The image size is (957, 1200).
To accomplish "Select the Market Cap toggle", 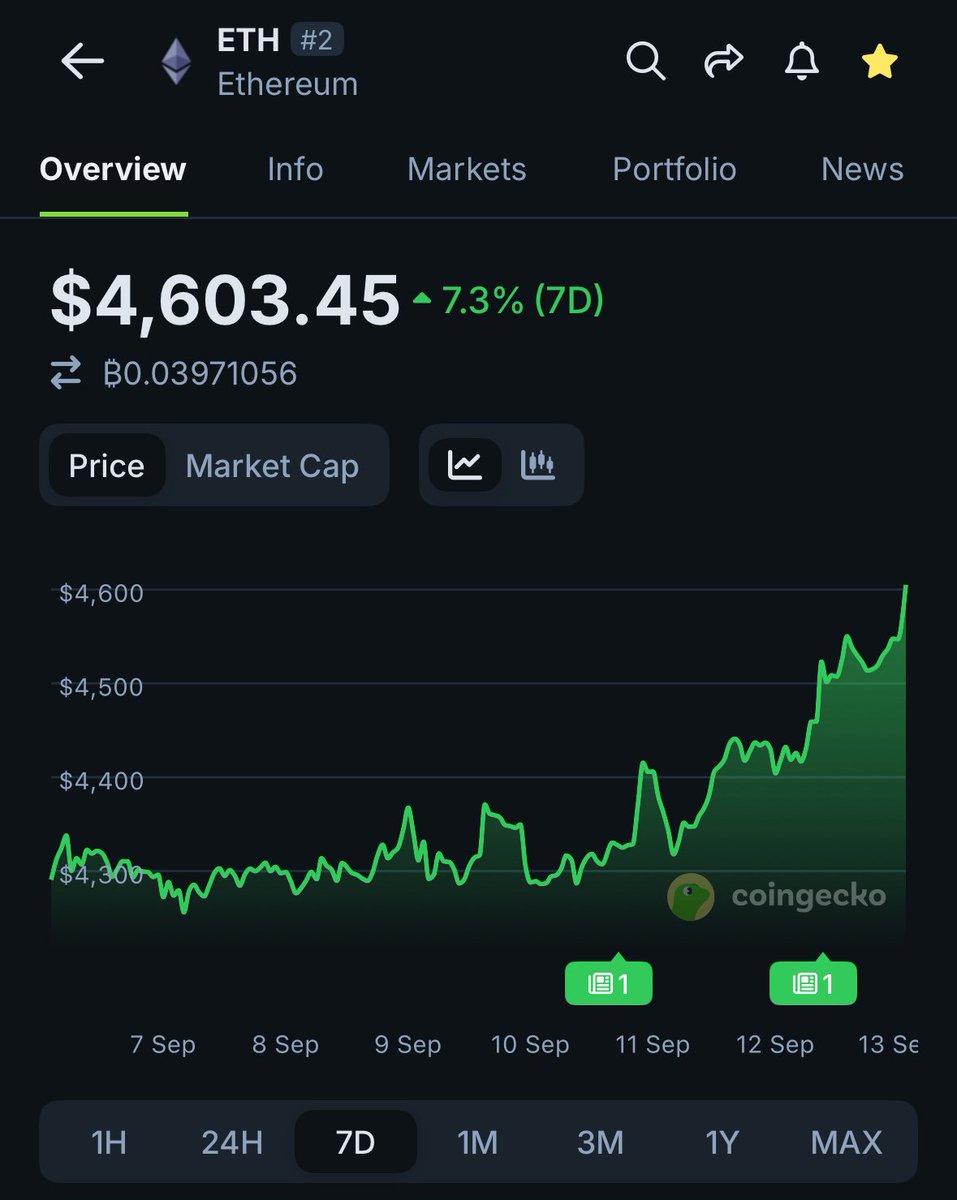I will (x=272, y=466).
